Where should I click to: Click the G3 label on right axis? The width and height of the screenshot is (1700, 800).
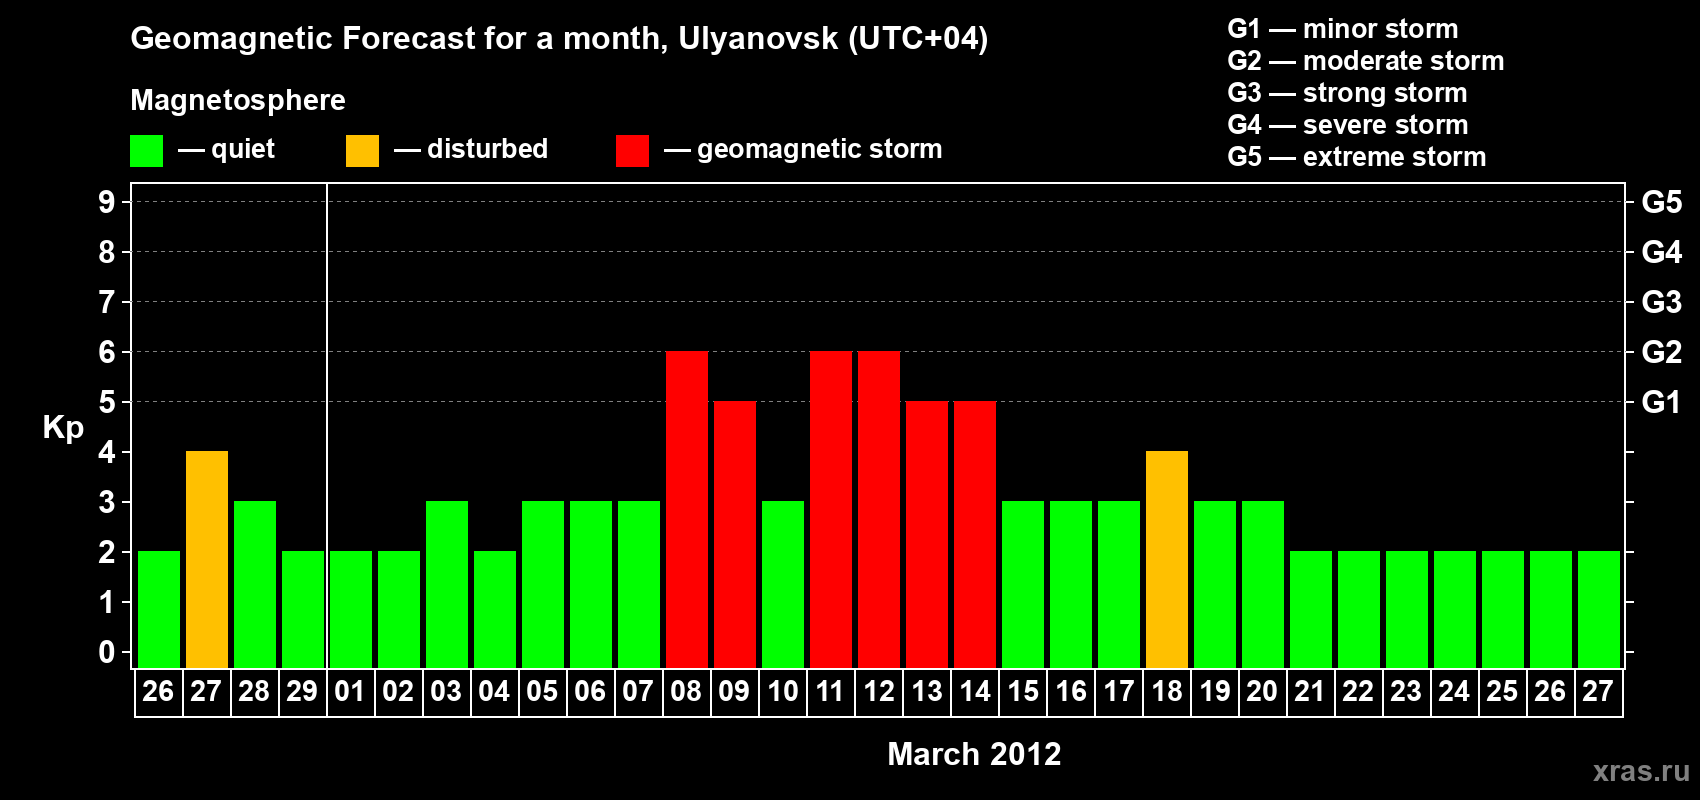tap(1662, 302)
